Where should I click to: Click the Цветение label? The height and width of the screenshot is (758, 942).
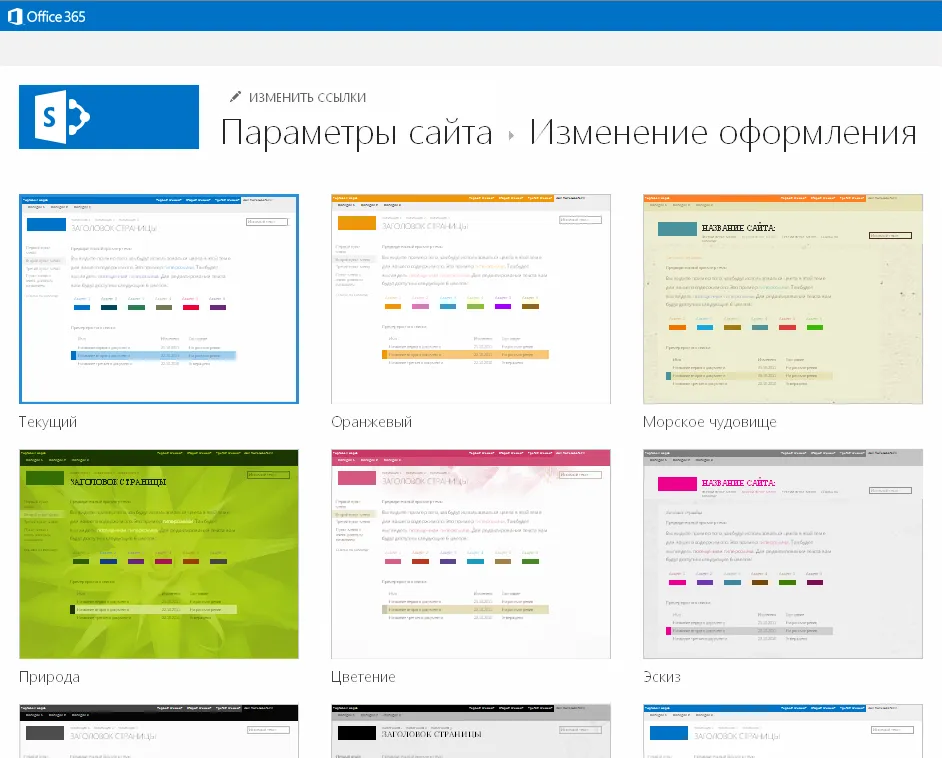(x=363, y=677)
